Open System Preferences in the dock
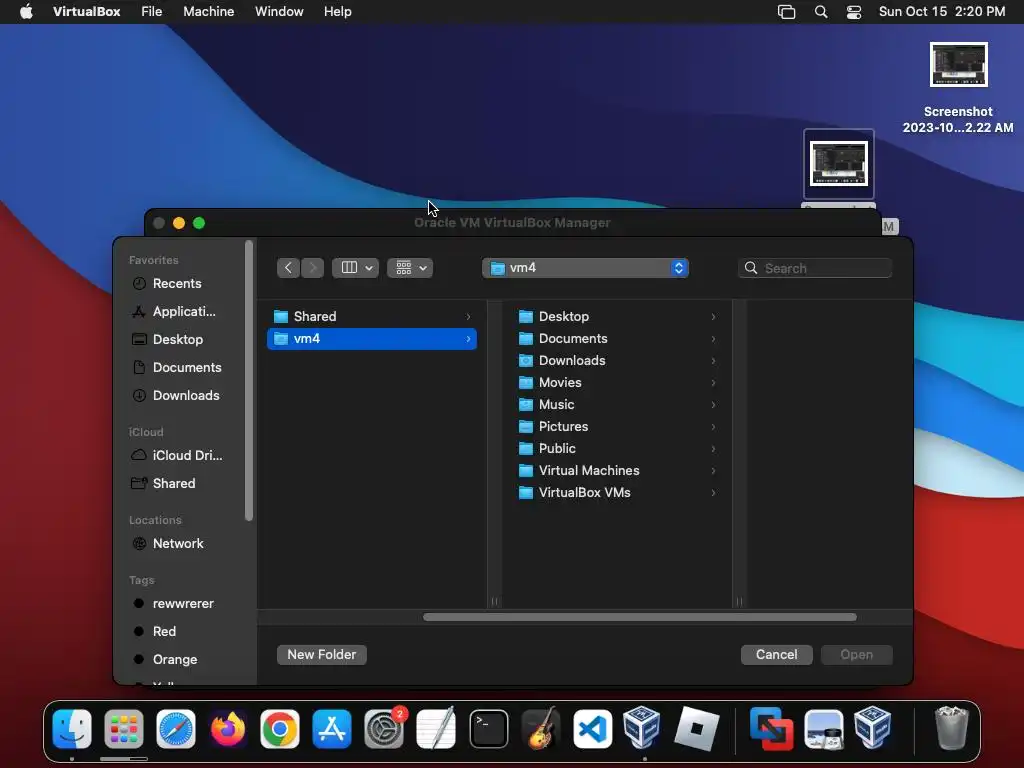This screenshot has height=768, width=1024. click(x=384, y=729)
